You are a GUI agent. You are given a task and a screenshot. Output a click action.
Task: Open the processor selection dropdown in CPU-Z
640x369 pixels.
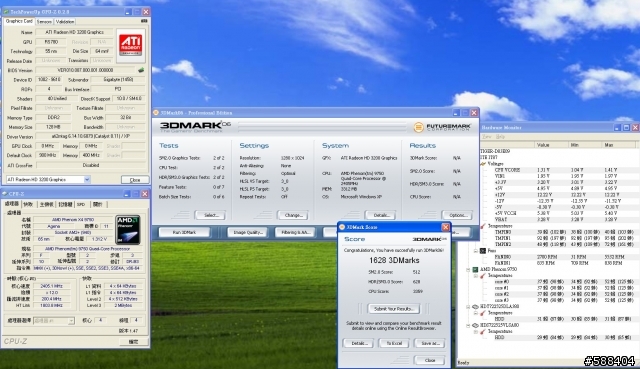click(71, 321)
